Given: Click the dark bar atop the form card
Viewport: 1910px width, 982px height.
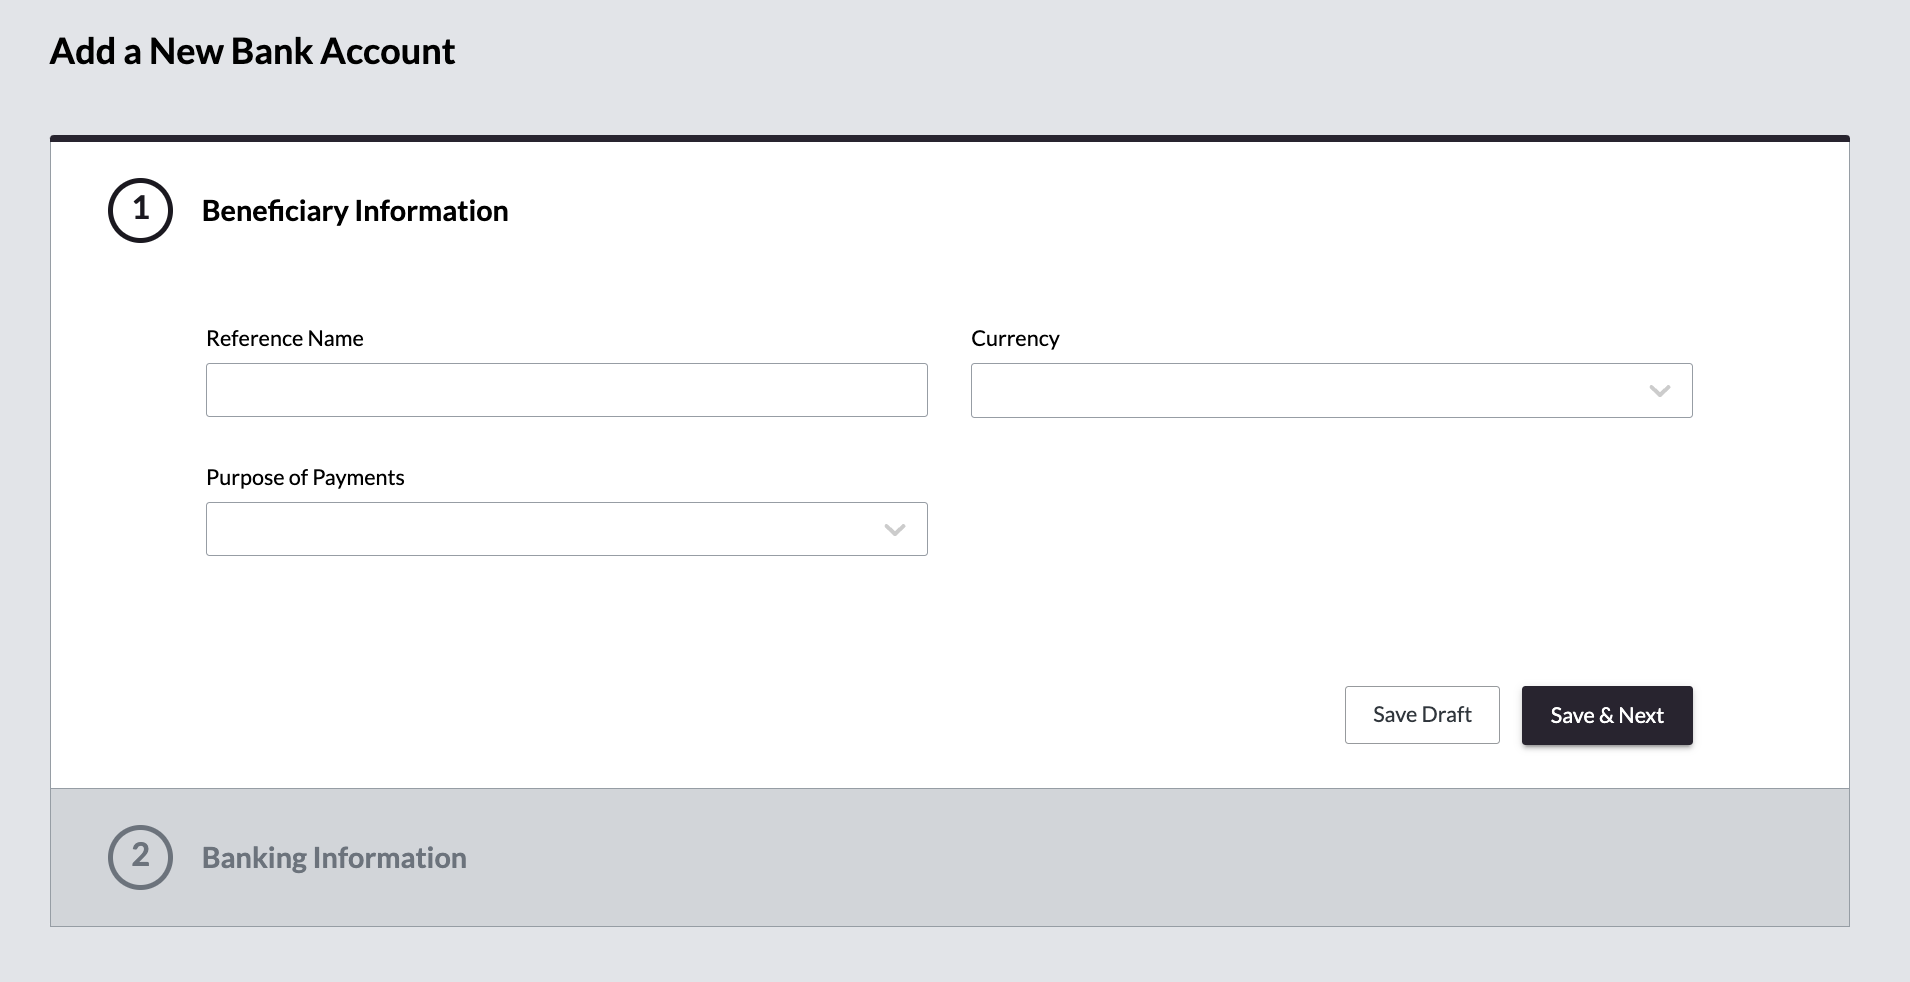Looking at the screenshot, I should coord(950,138).
